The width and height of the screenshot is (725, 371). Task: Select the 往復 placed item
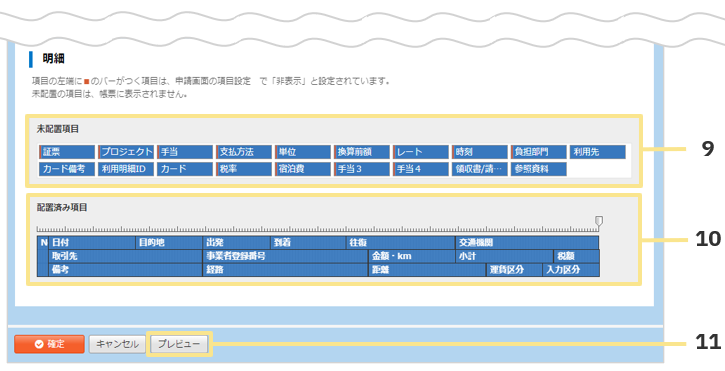tap(401, 243)
